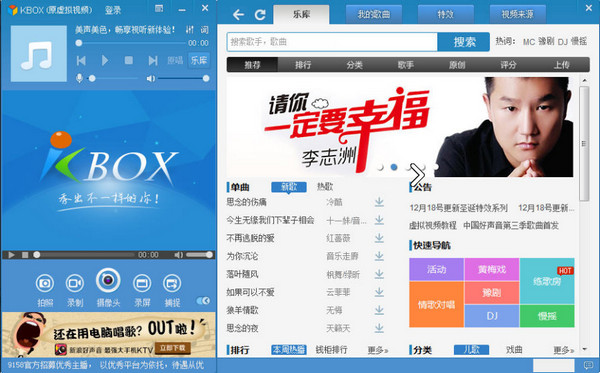Click the previous track button in the player
The image size is (600, 373).
pos(81,60)
